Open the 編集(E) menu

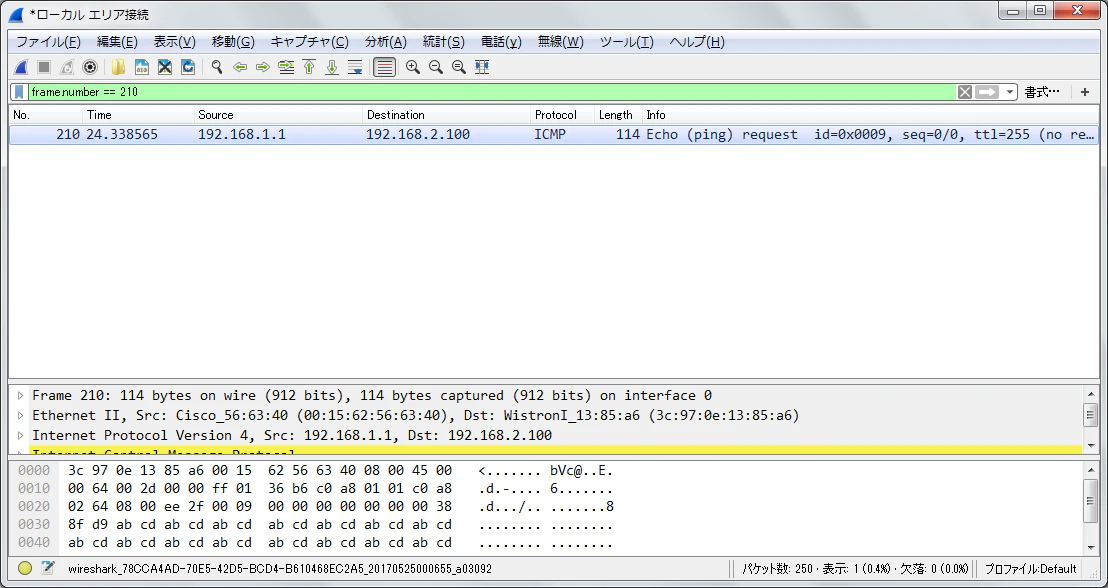(x=117, y=42)
